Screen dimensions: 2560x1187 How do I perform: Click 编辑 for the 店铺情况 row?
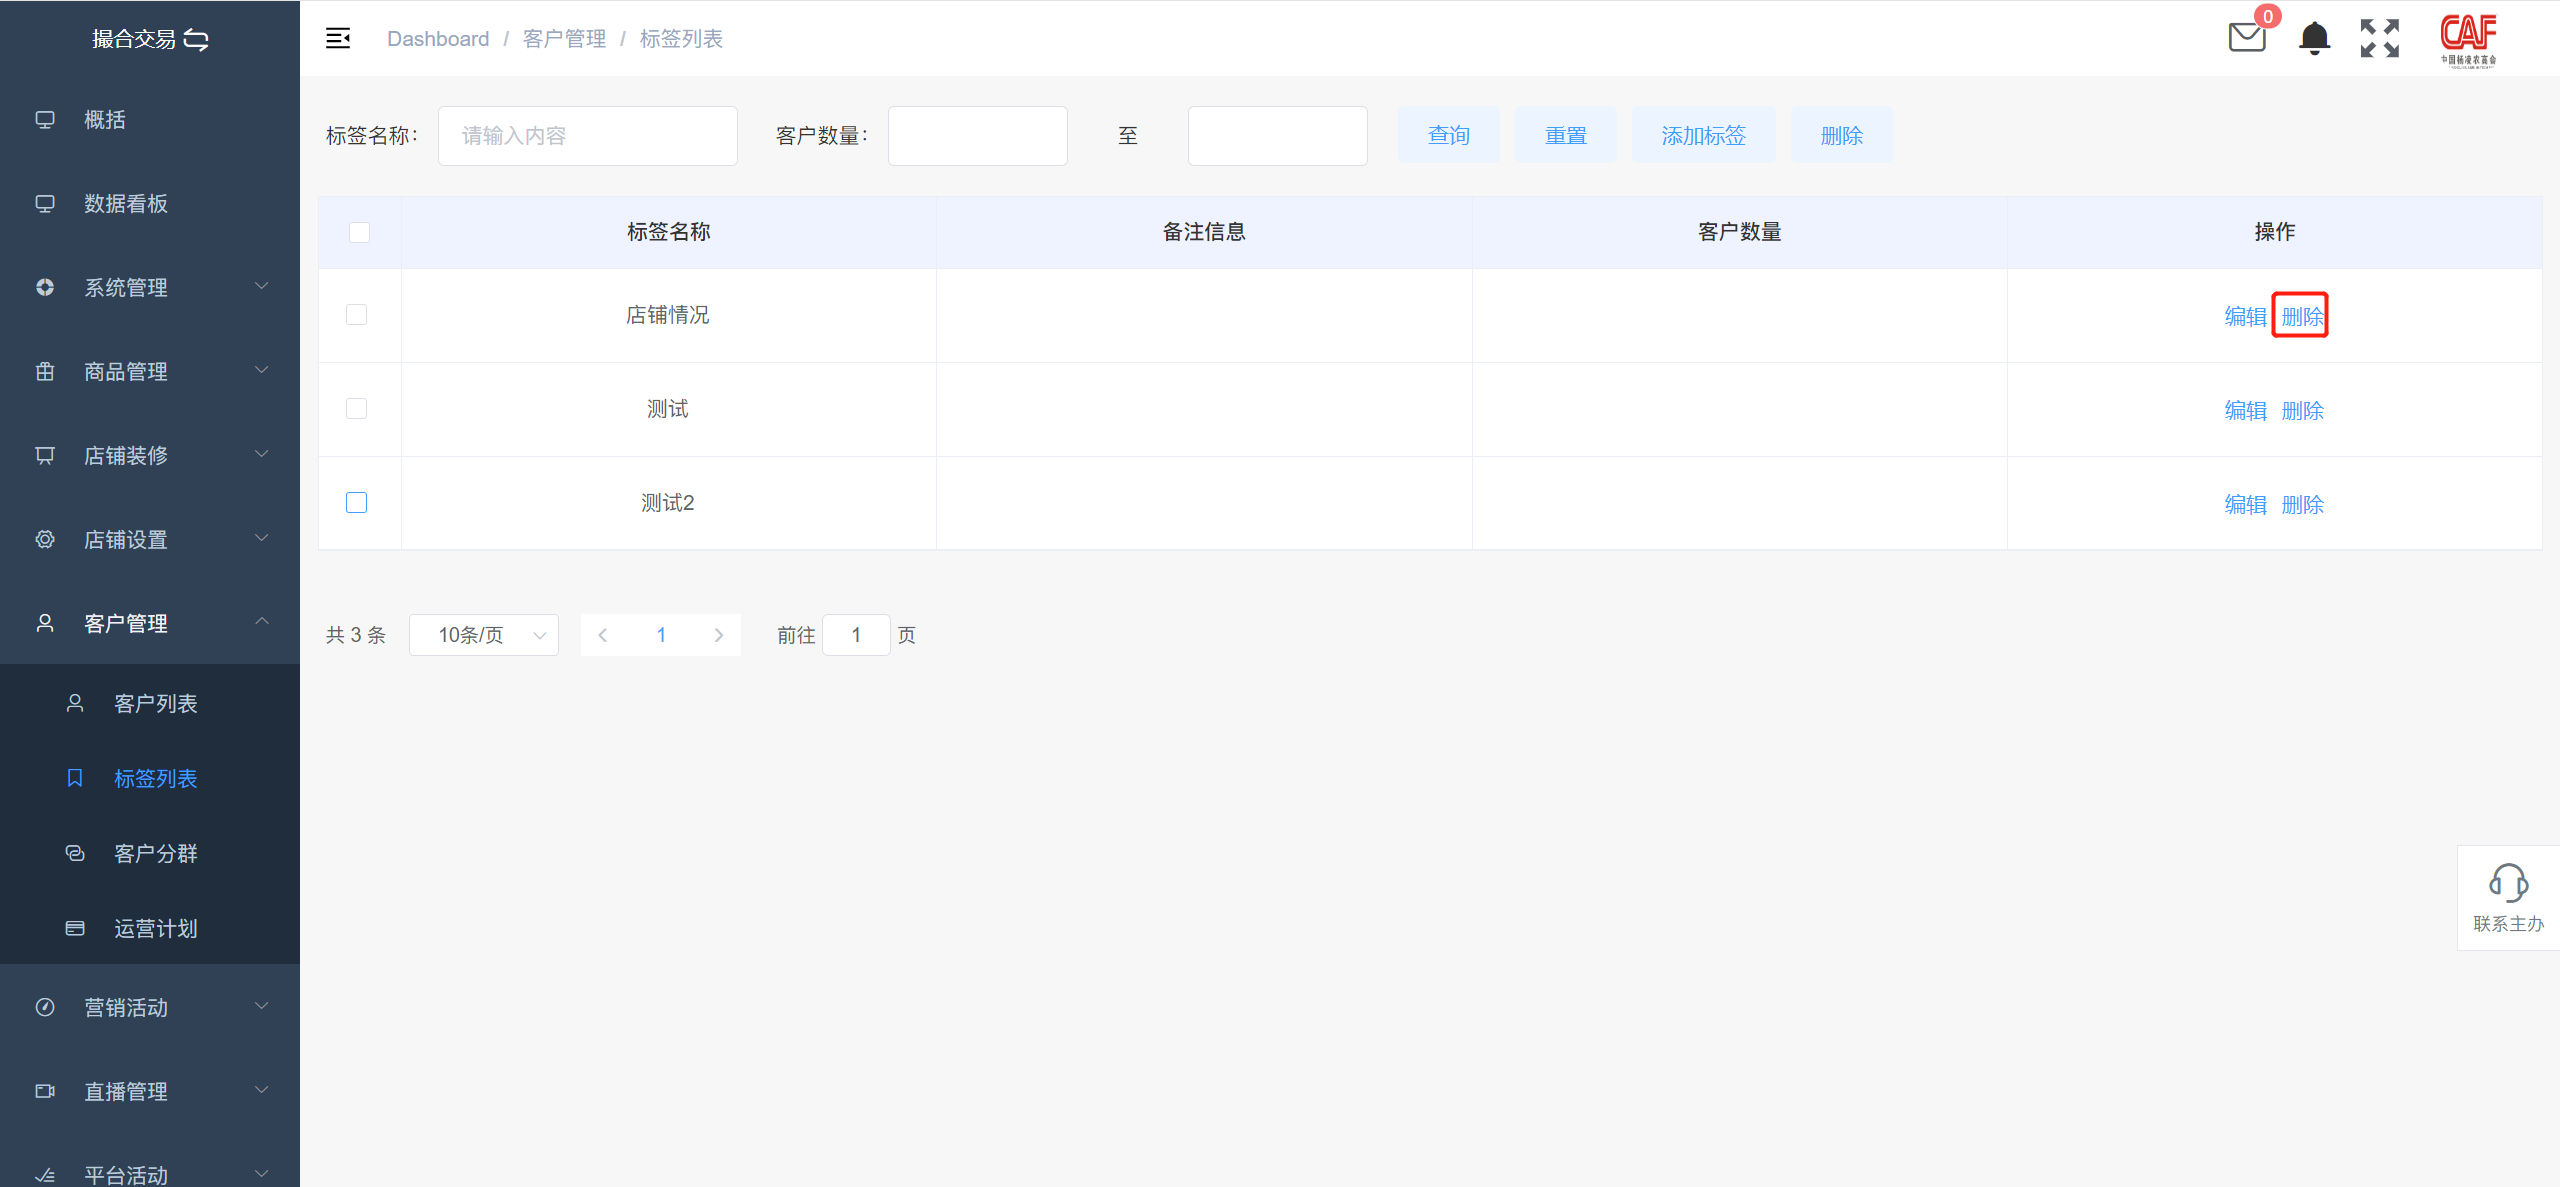tap(2245, 317)
